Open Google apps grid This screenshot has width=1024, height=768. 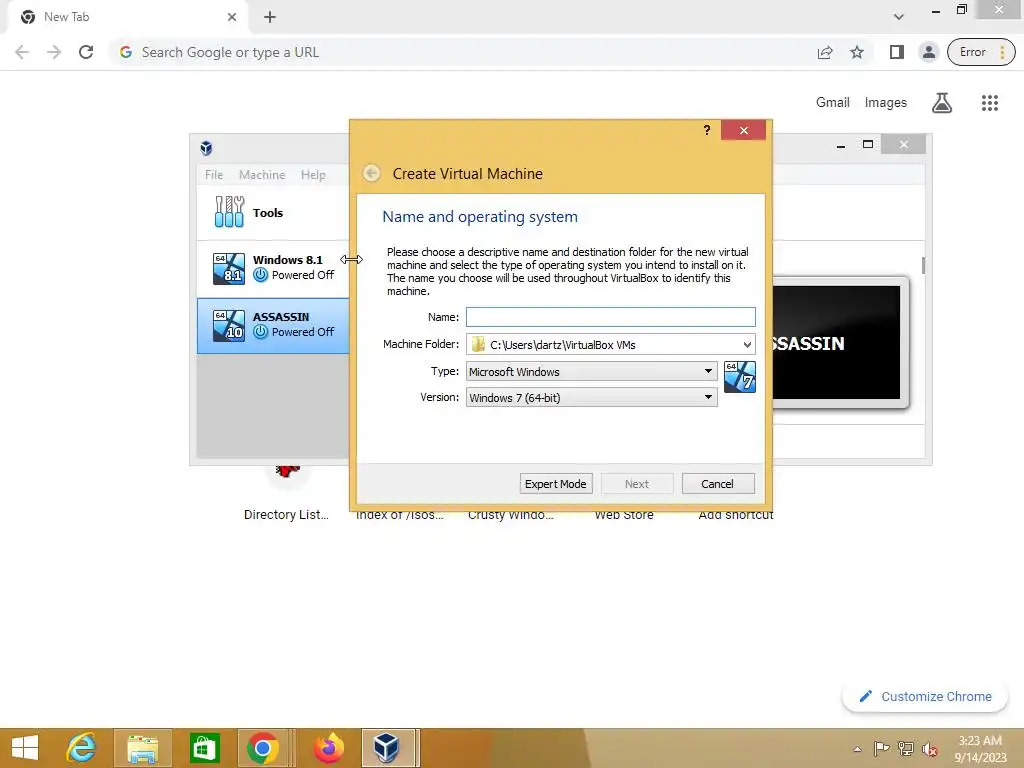[x=989, y=103]
